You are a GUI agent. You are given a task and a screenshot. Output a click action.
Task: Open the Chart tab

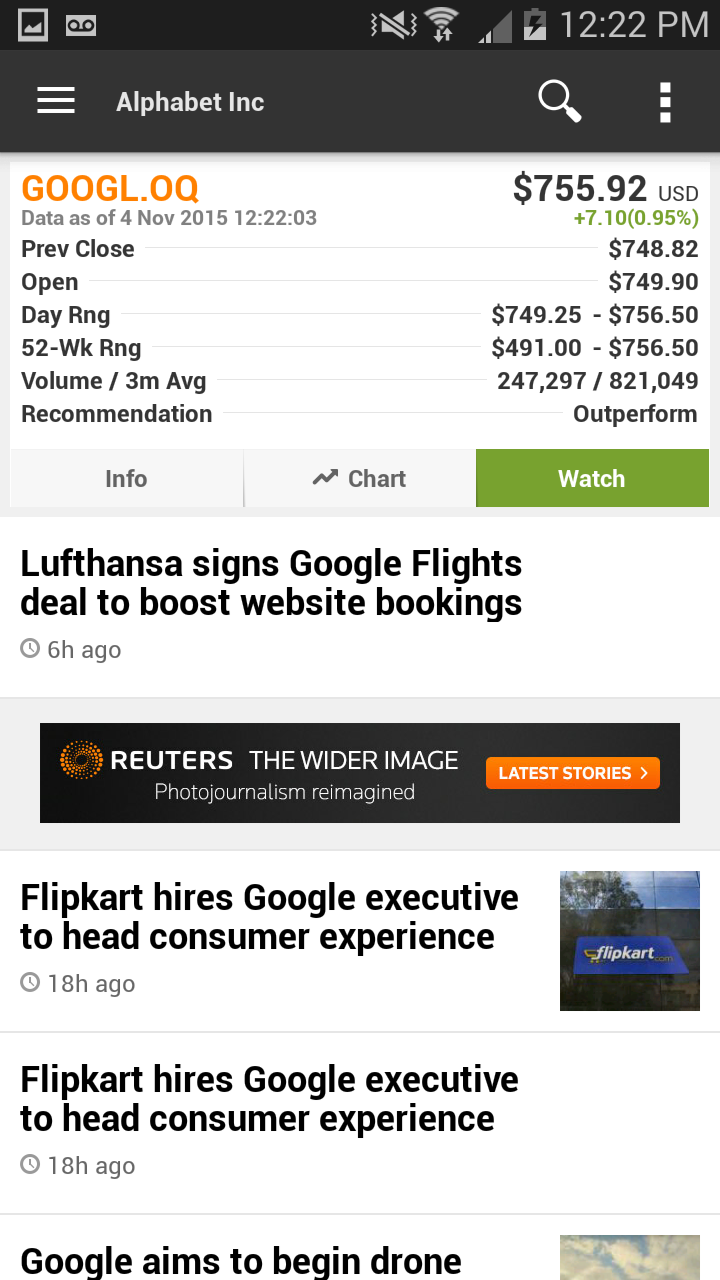[x=360, y=479]
